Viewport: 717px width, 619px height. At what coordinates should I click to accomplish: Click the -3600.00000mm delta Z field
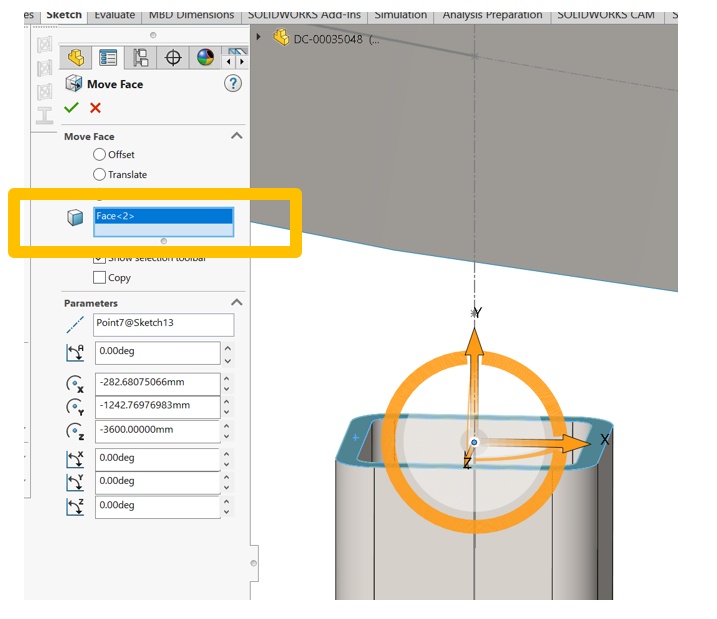pyautogui.click(x=158, y=431)
